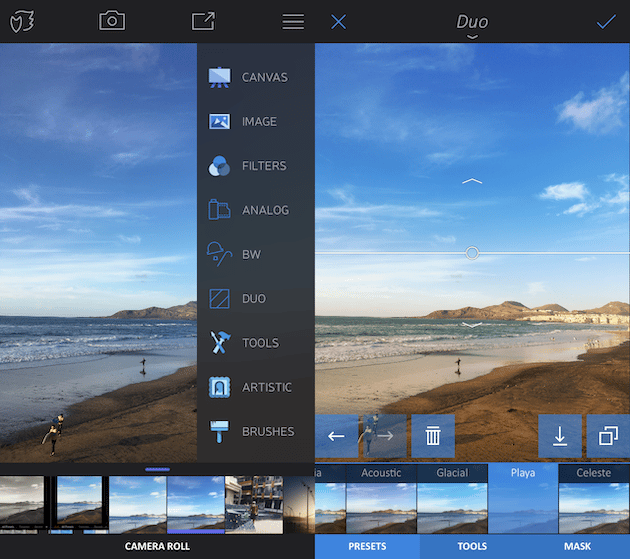Open the TOOLS menu entry

(260, 343)
